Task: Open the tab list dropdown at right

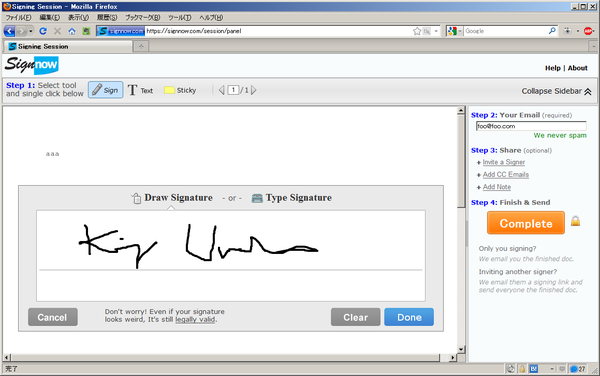Action: click(x=593, y=46)
